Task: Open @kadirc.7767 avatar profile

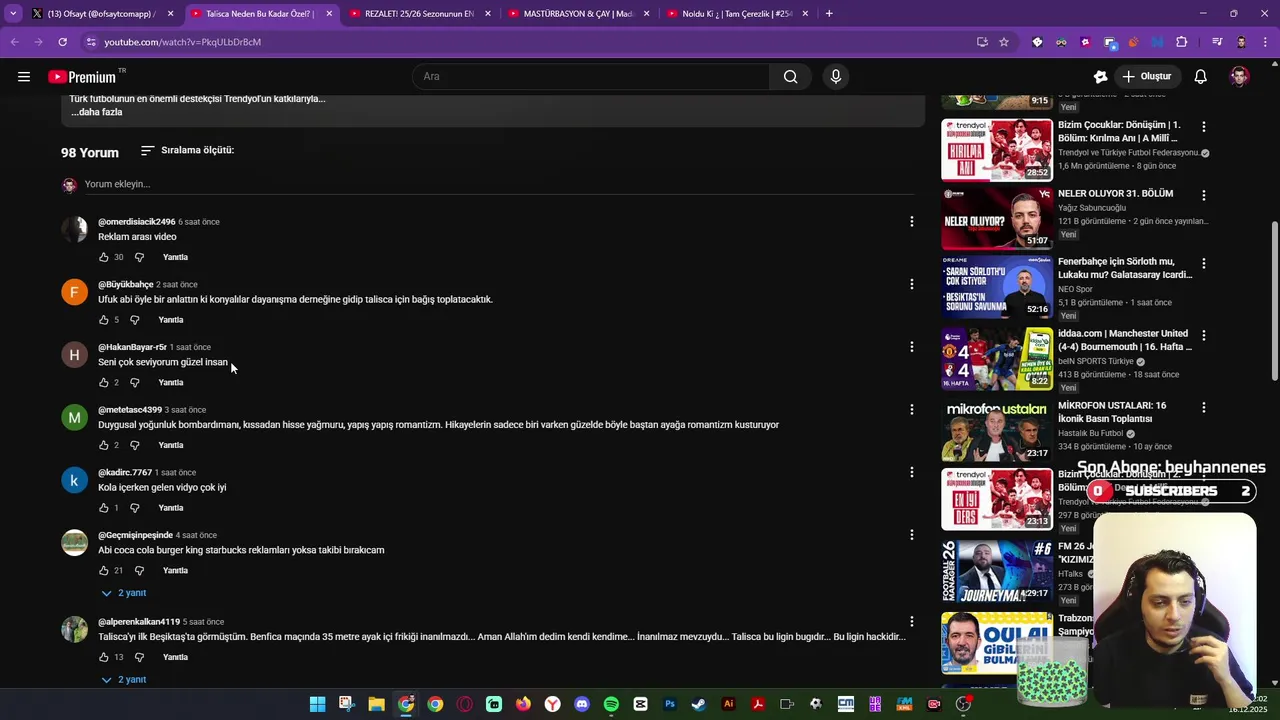Action: 75,480
